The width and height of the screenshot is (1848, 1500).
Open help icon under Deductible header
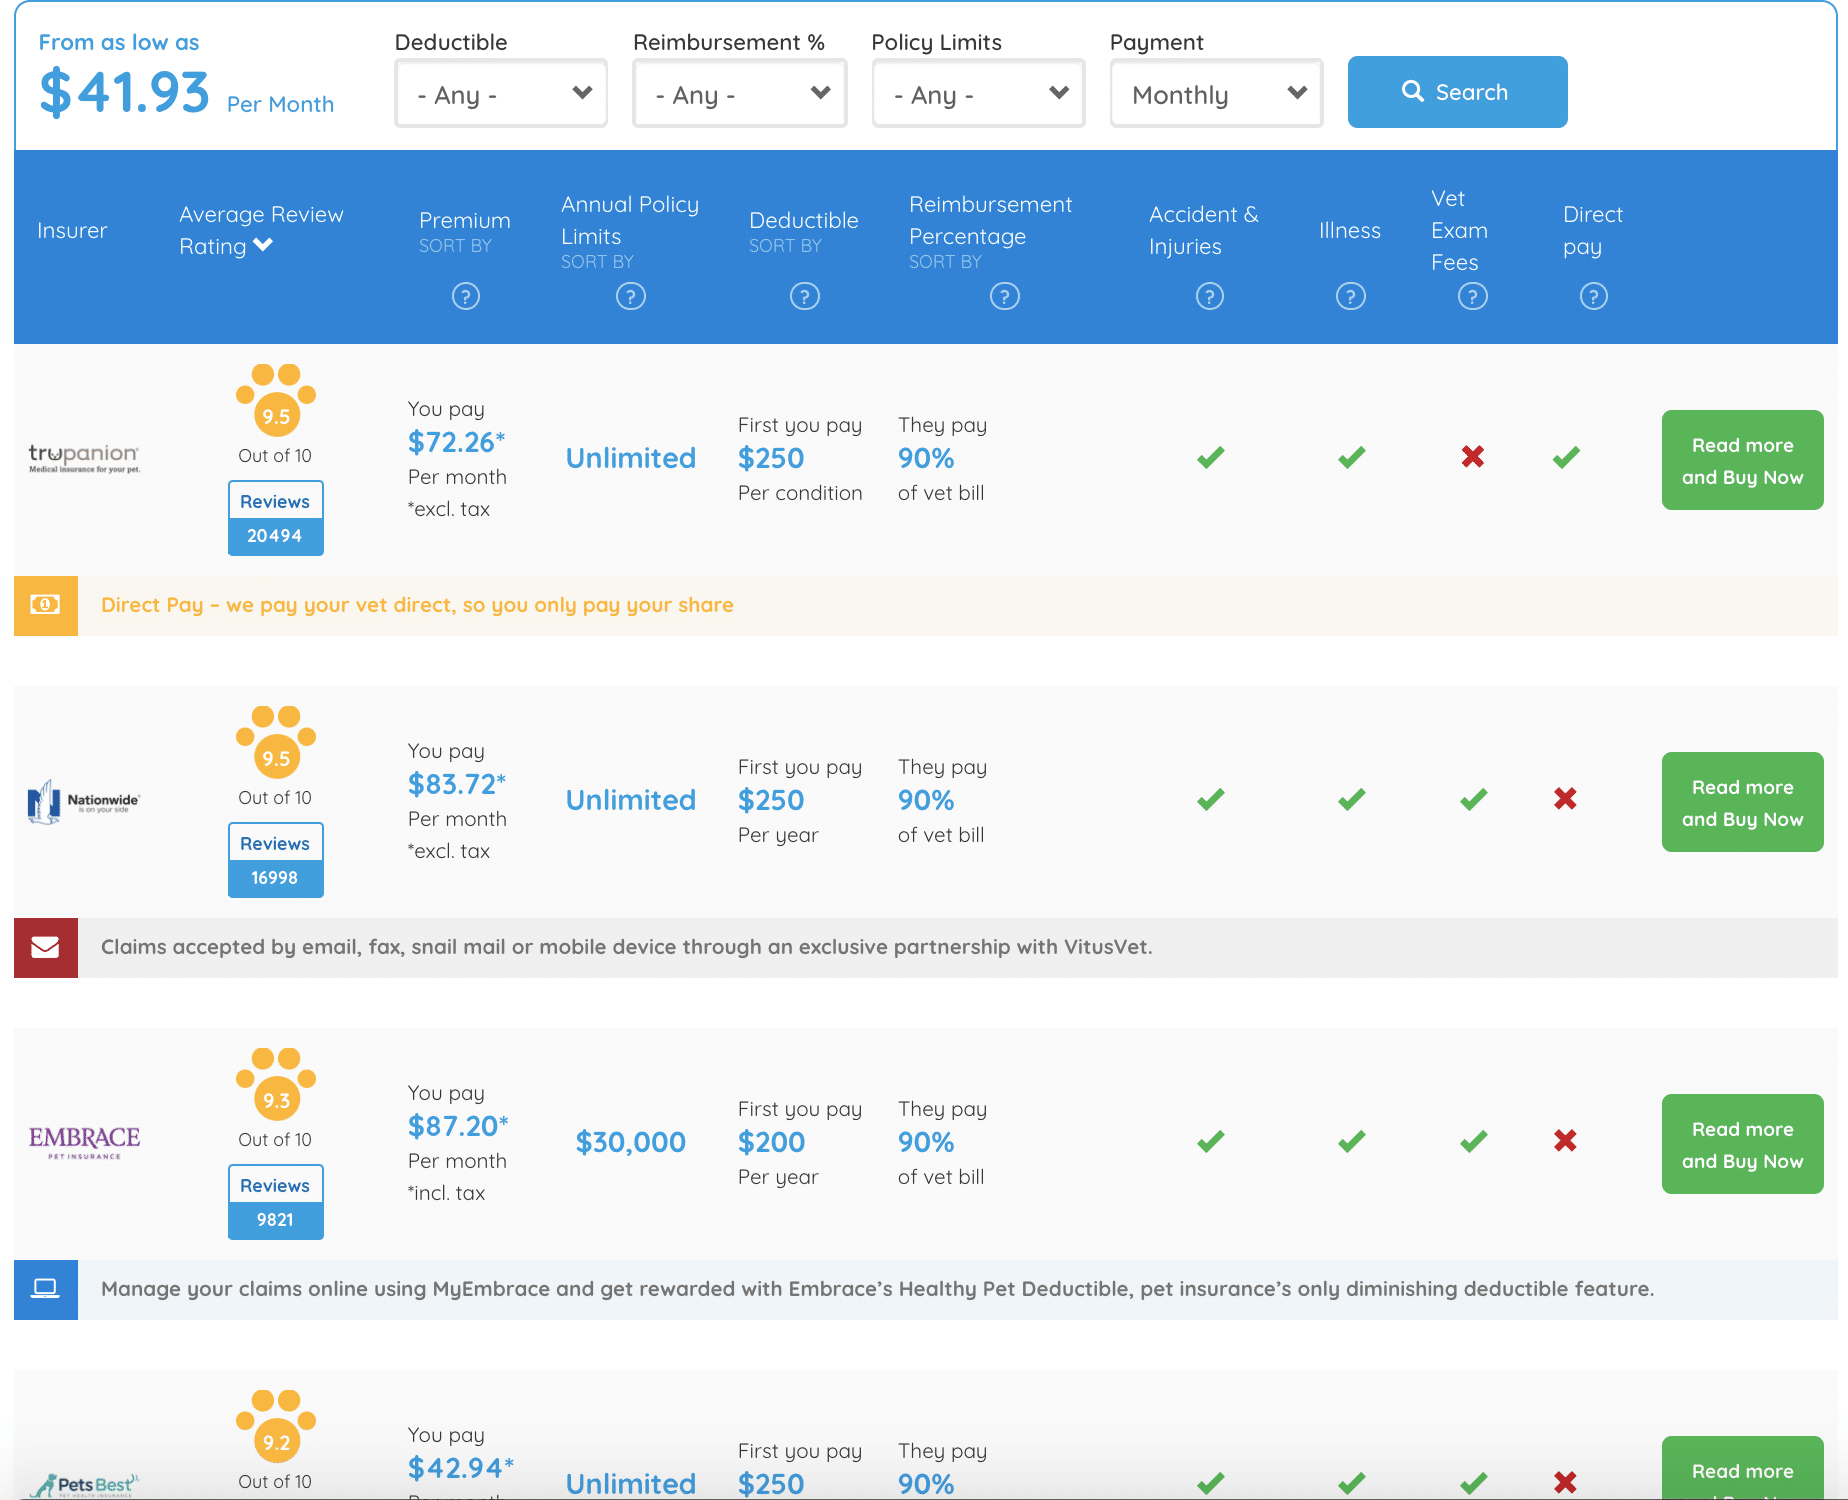805,296
